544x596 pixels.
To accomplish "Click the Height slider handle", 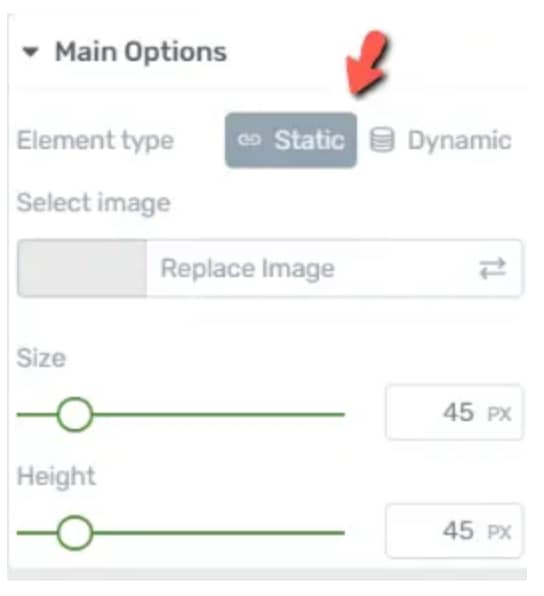I will coord(75,533).
